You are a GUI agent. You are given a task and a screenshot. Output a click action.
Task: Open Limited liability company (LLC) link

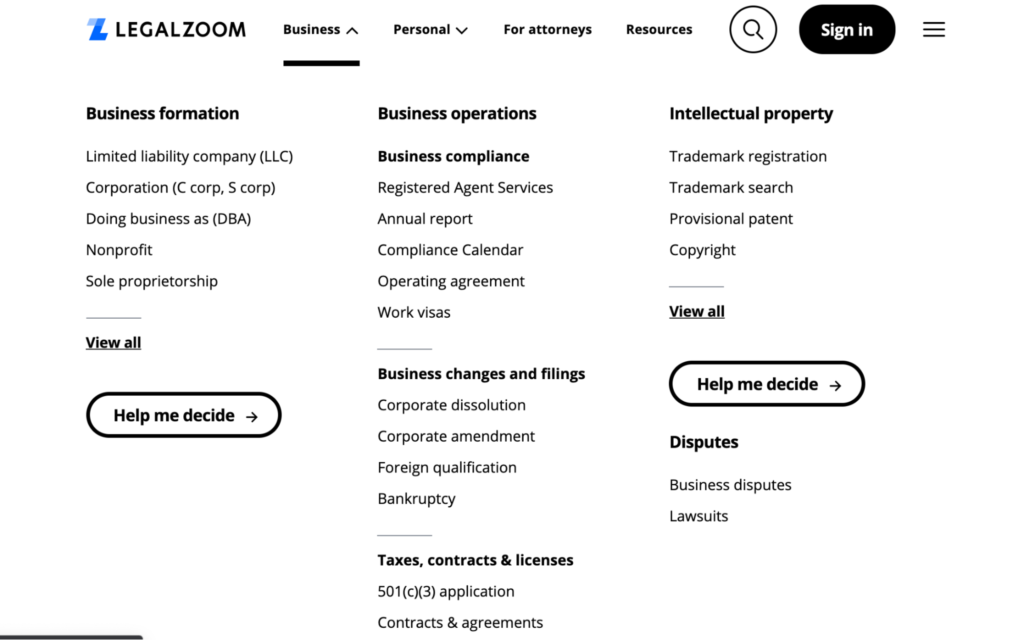point(189,156)
